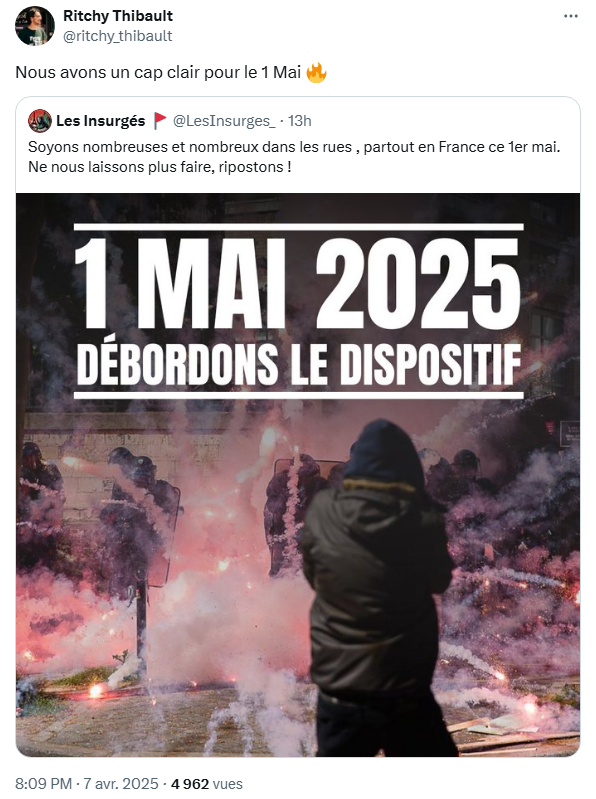View the 4 962 vues count
This screenshot has width=596, height=799.
(206, 783)
